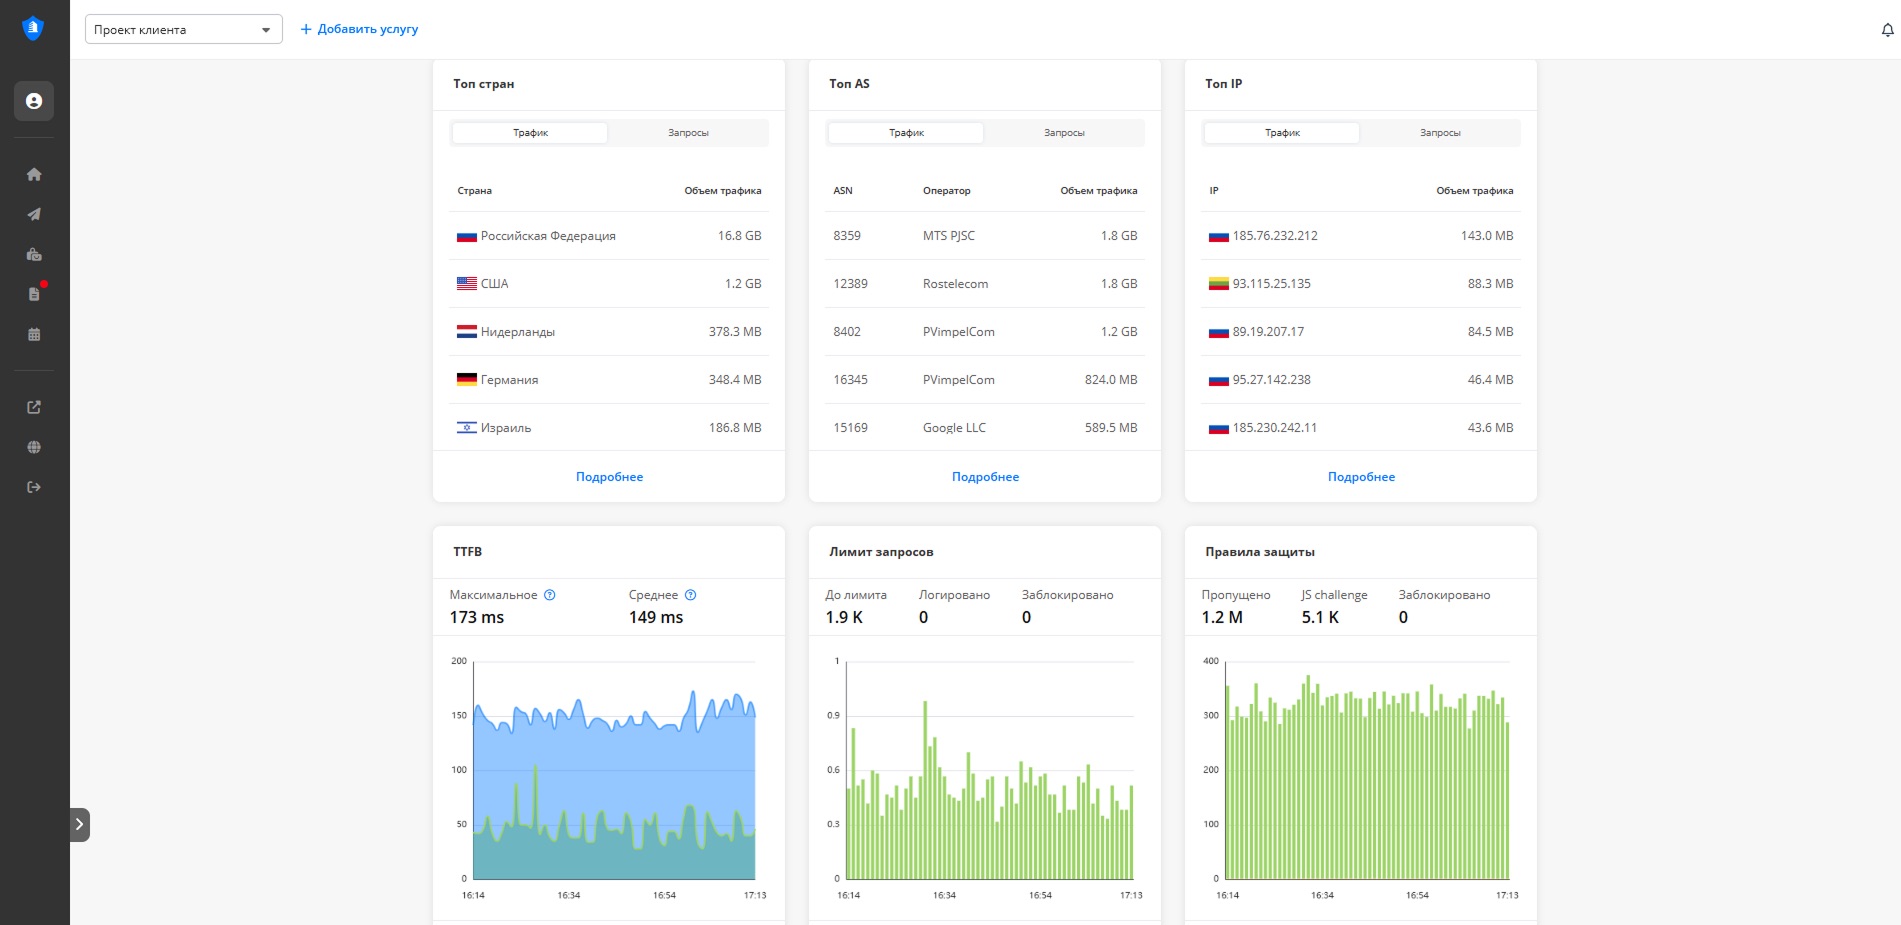This screenshot has width=1901, height=925.
Task: Click Подробнее under Топ IP
Action: (1361, 477)
